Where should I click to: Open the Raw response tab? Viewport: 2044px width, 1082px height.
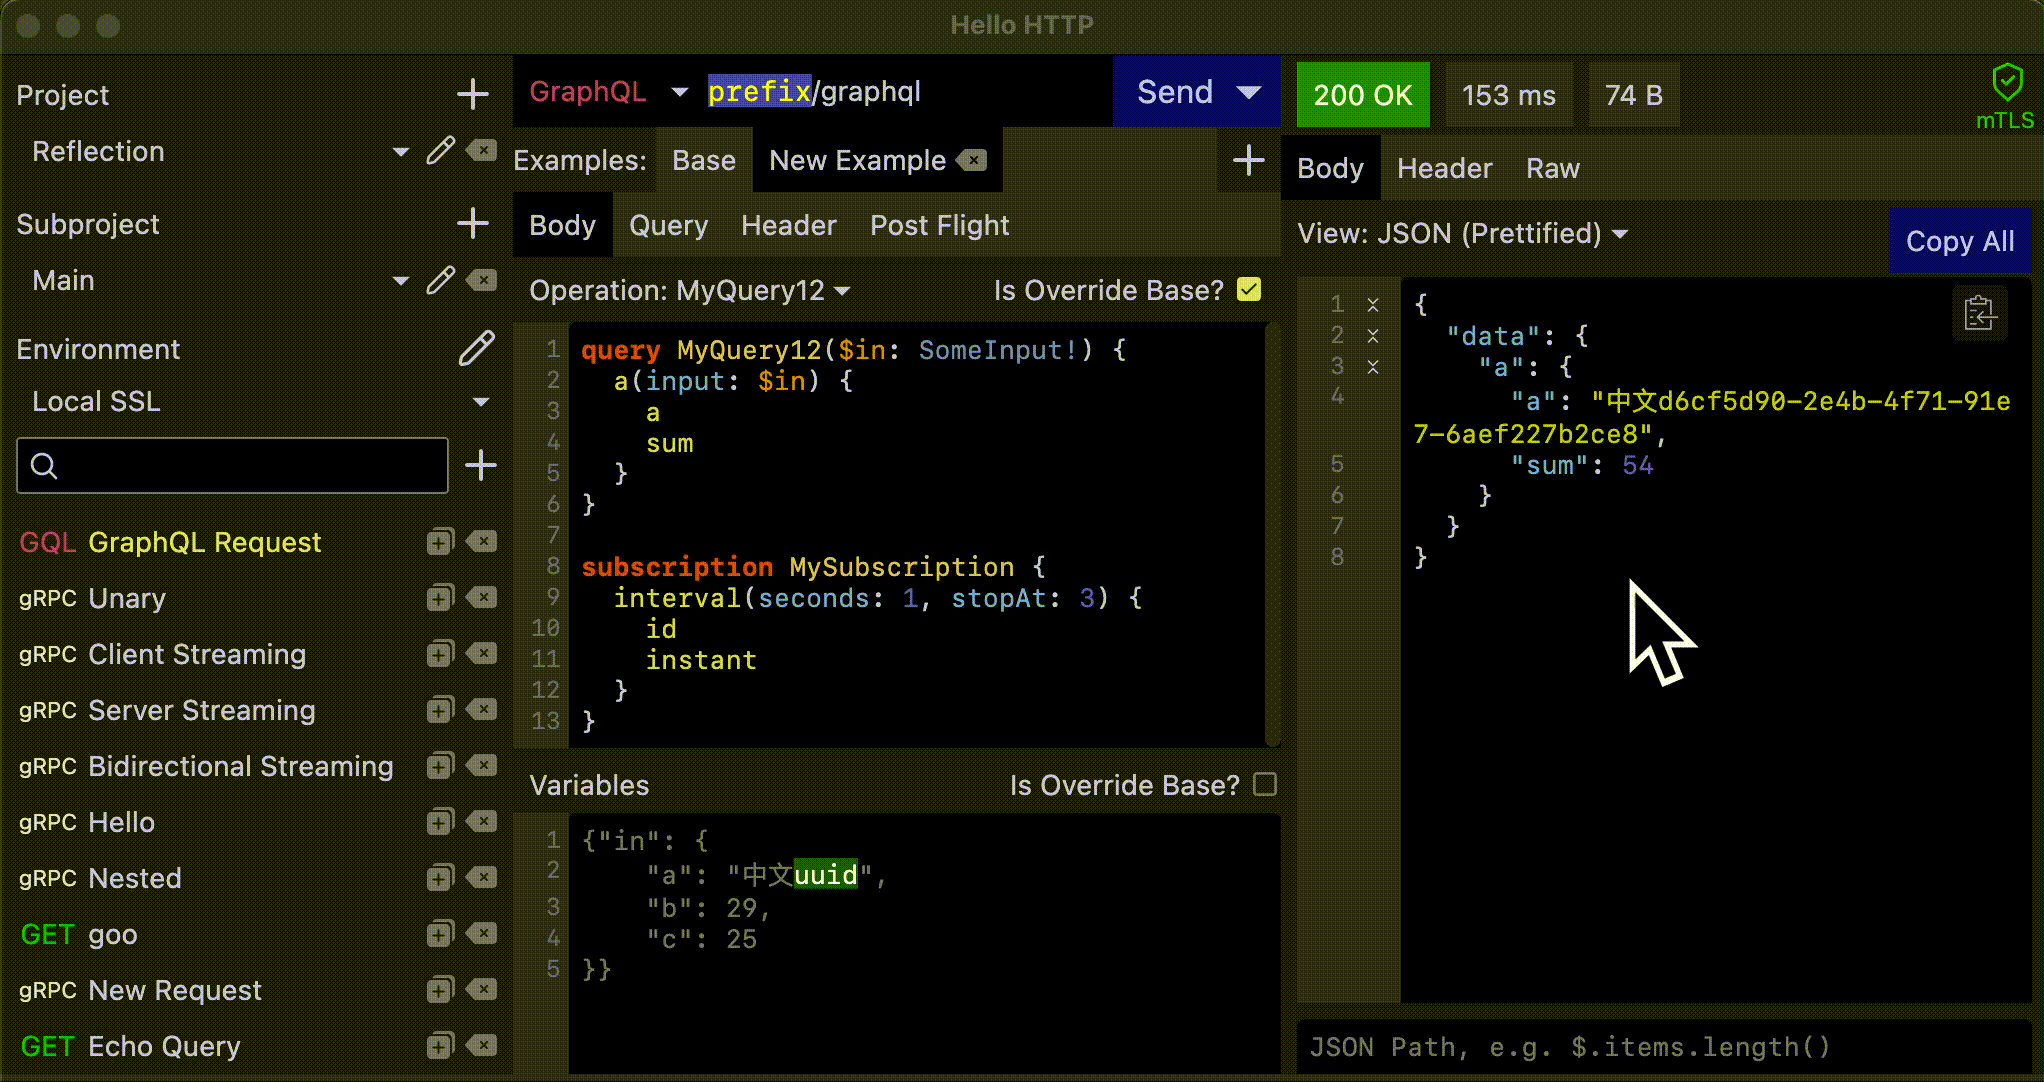[1552, 169]
